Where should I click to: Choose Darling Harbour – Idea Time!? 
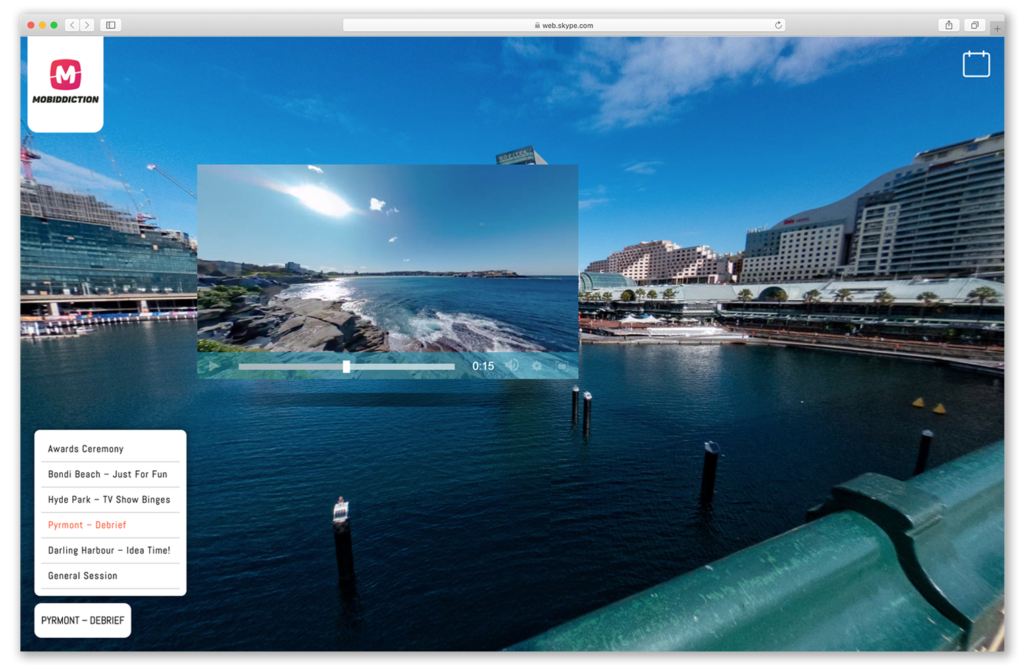pyautogui.click(x=109, y=550)
